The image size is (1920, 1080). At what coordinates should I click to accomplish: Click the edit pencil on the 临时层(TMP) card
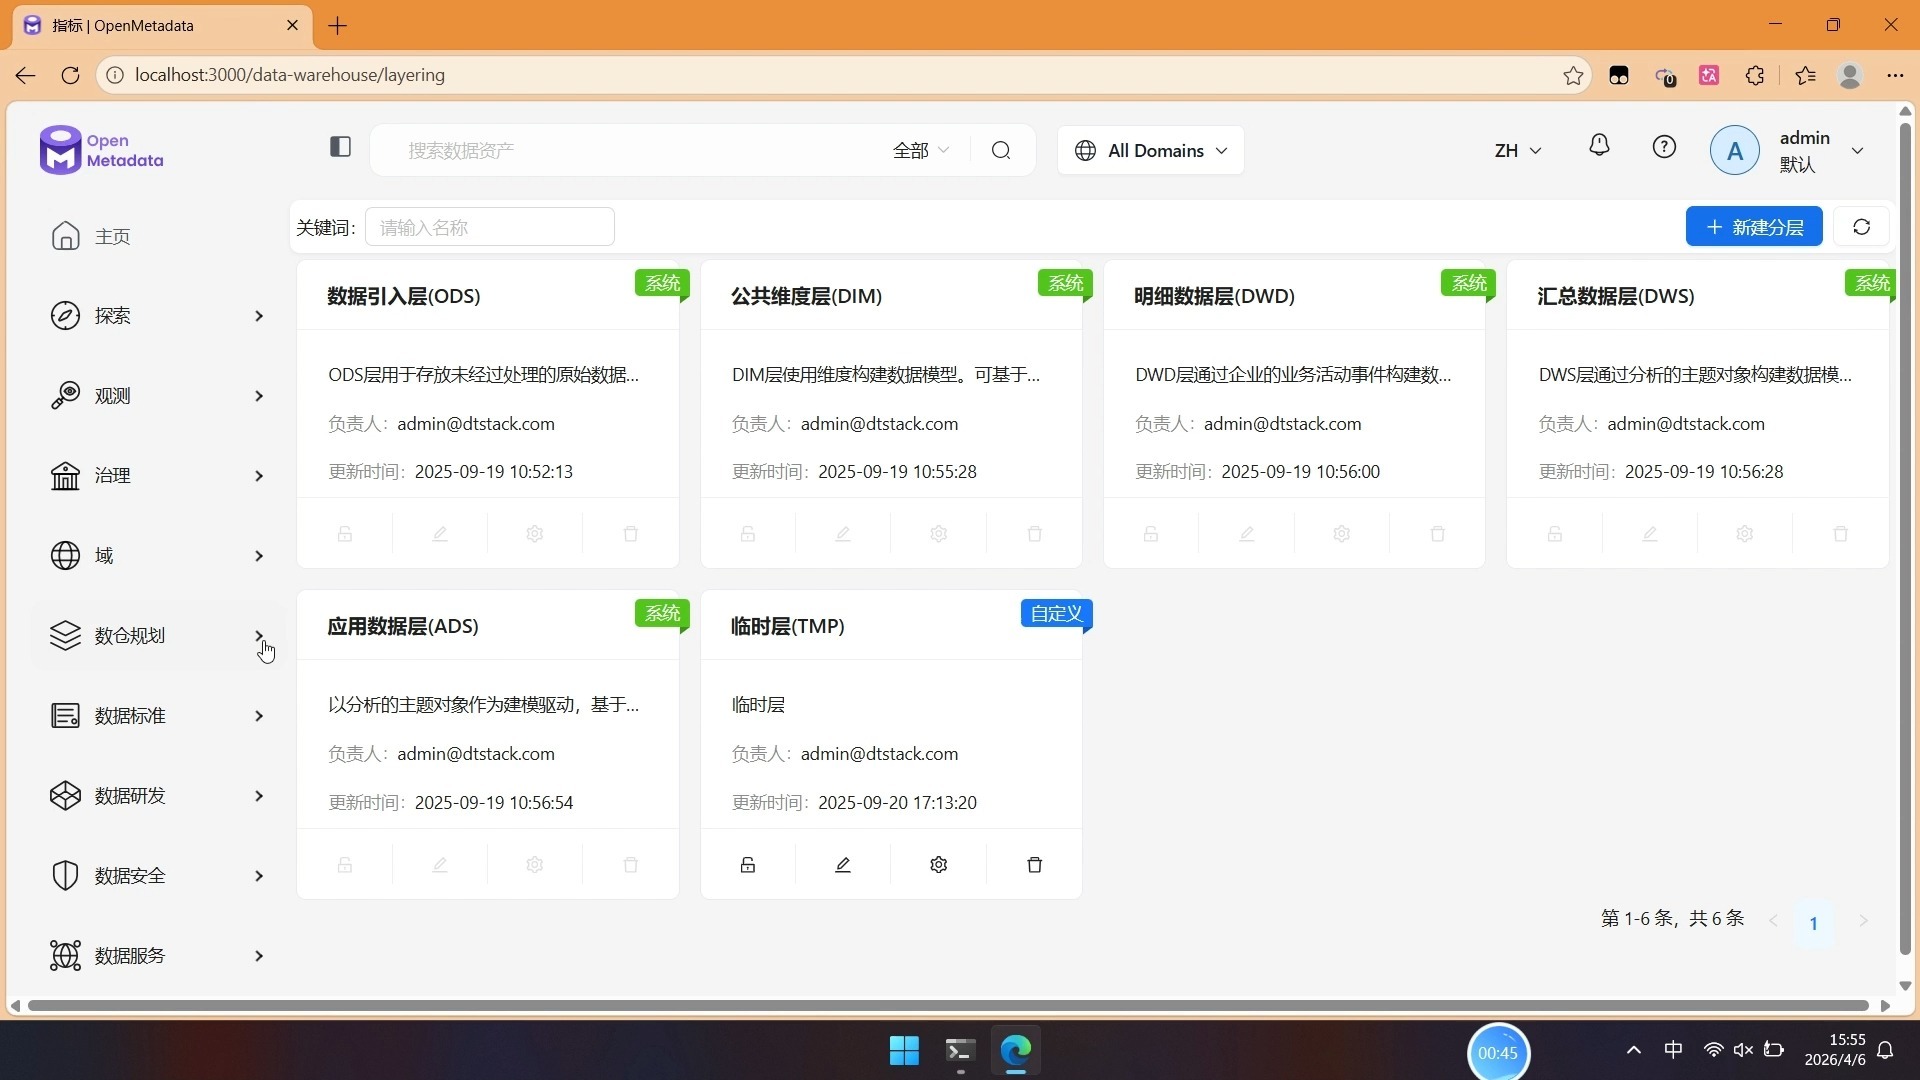tap(843, 865)
